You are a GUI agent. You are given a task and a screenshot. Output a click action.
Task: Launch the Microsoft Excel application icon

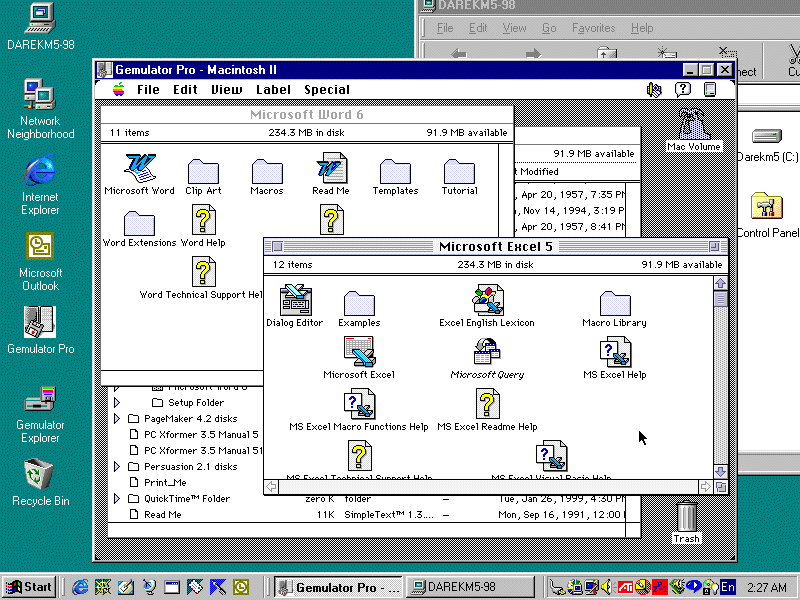tap(359, 352)
